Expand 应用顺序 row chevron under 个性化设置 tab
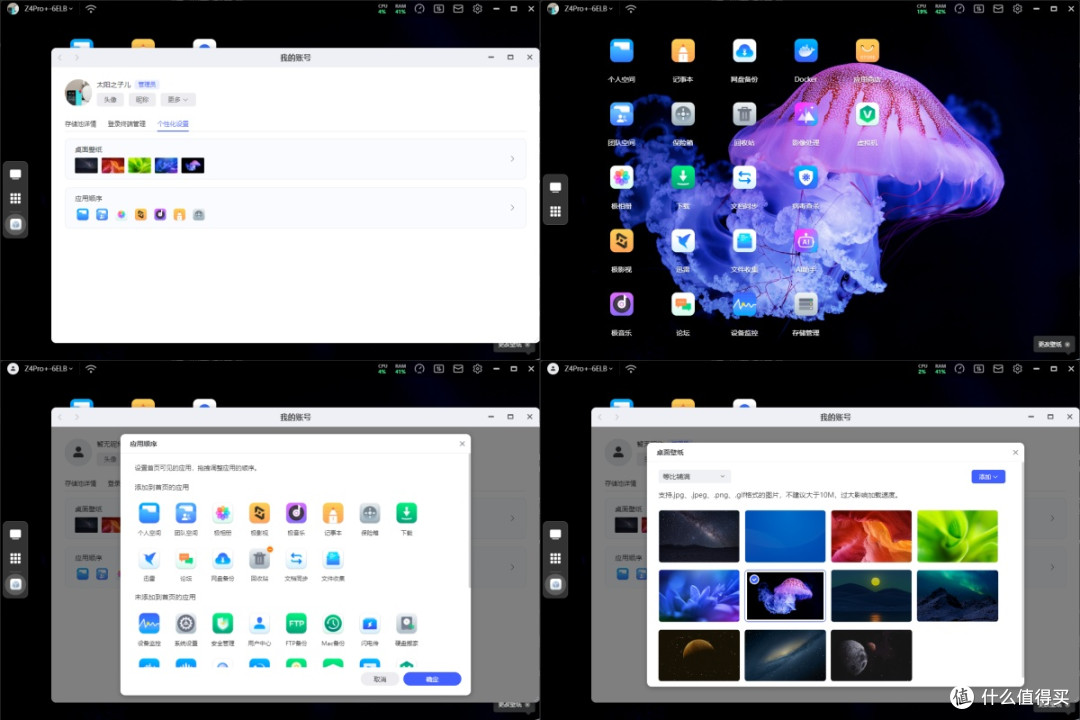Image resolution: width=1080 pixels, height=720 pixels. coord(512,207)
